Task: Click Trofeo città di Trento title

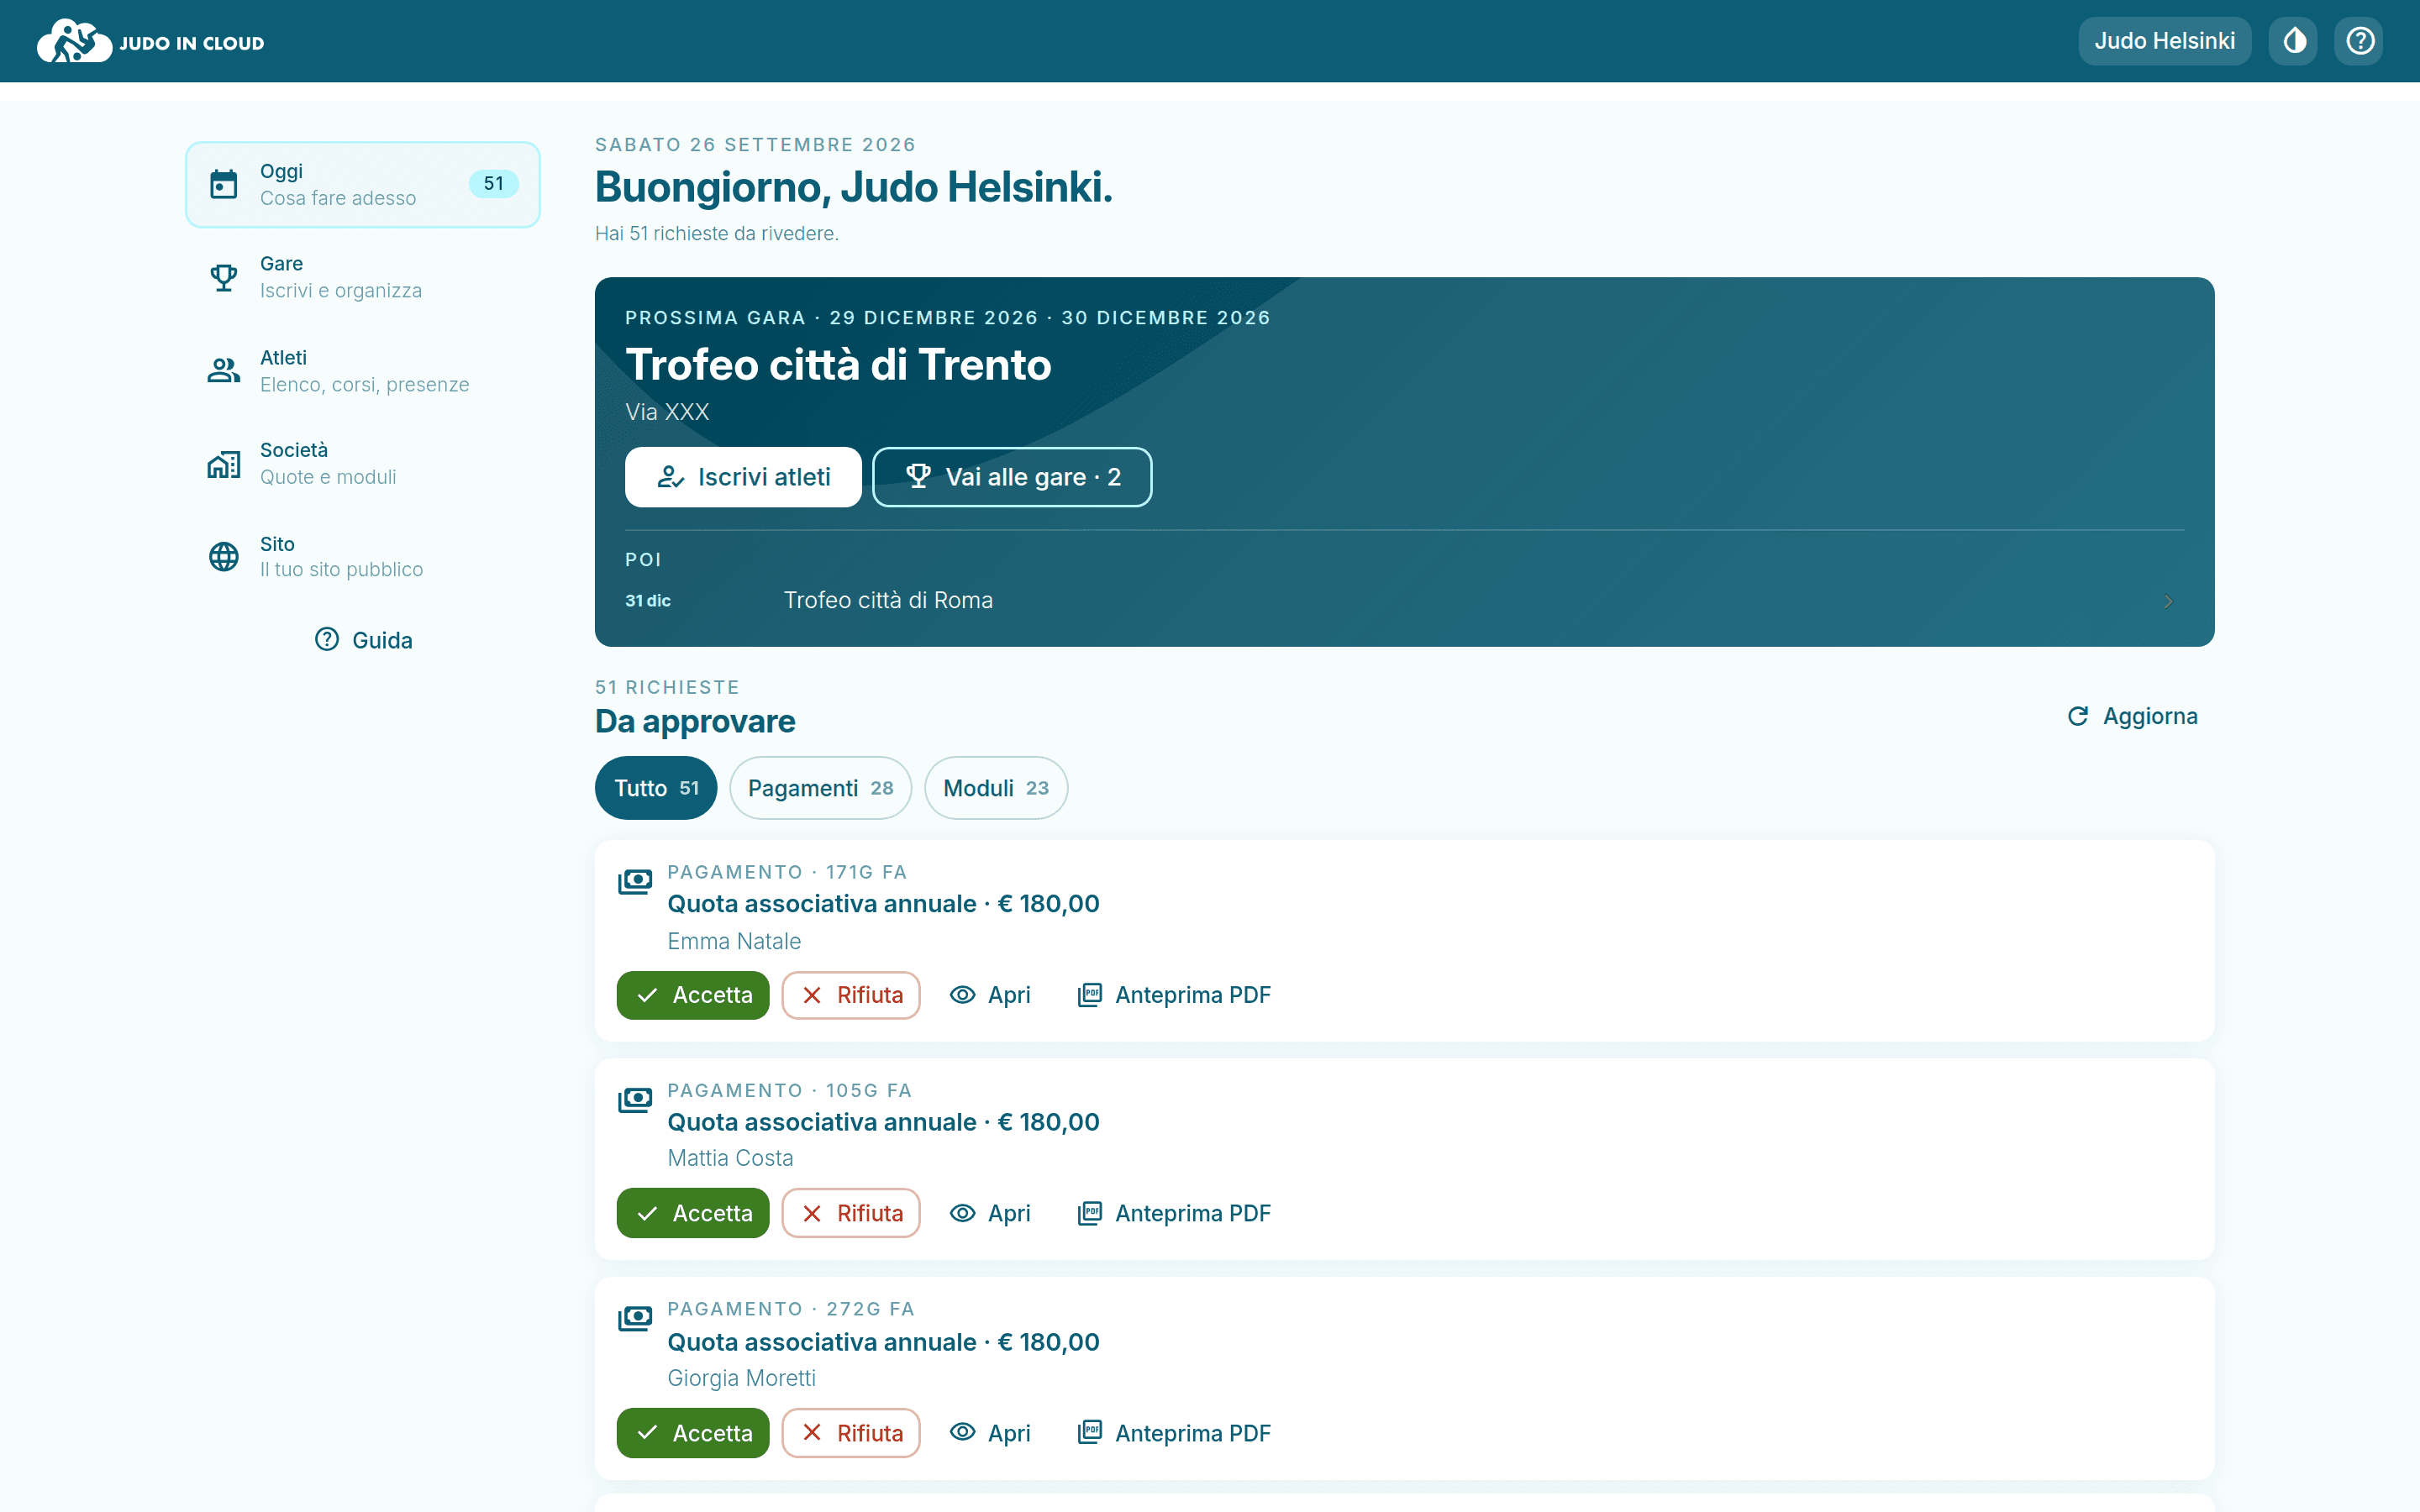Action: click(x=838, y=364)
